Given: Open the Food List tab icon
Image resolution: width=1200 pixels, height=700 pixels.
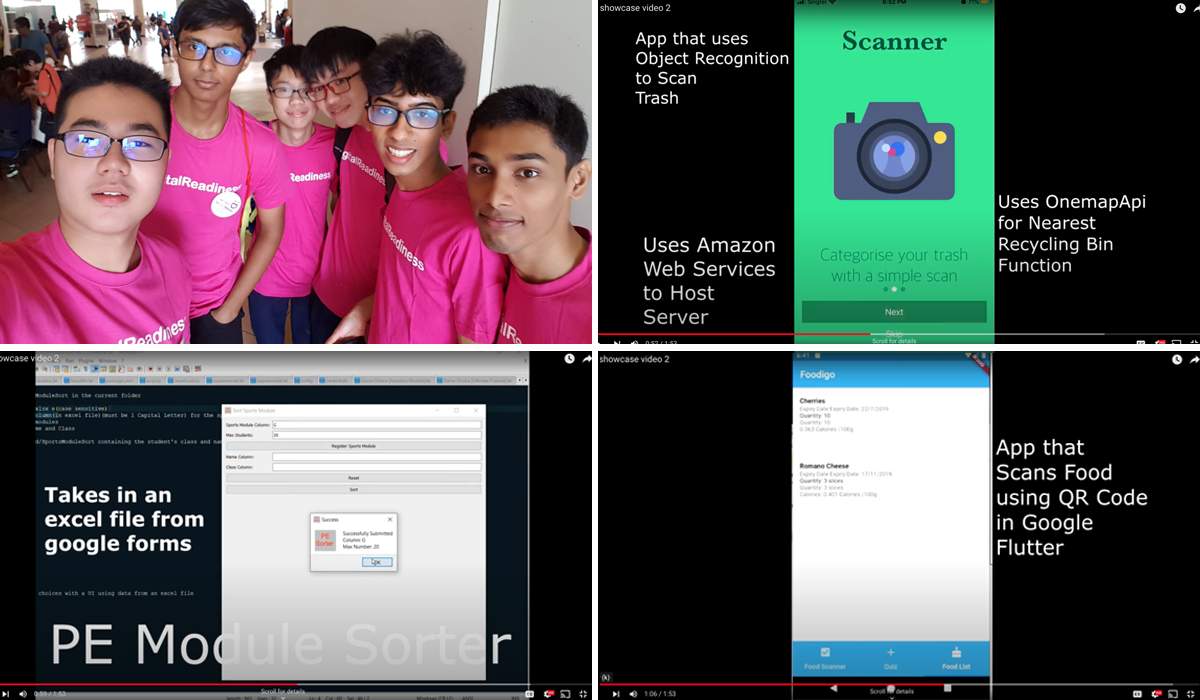Looking at the screenshot, I should 956,653.
